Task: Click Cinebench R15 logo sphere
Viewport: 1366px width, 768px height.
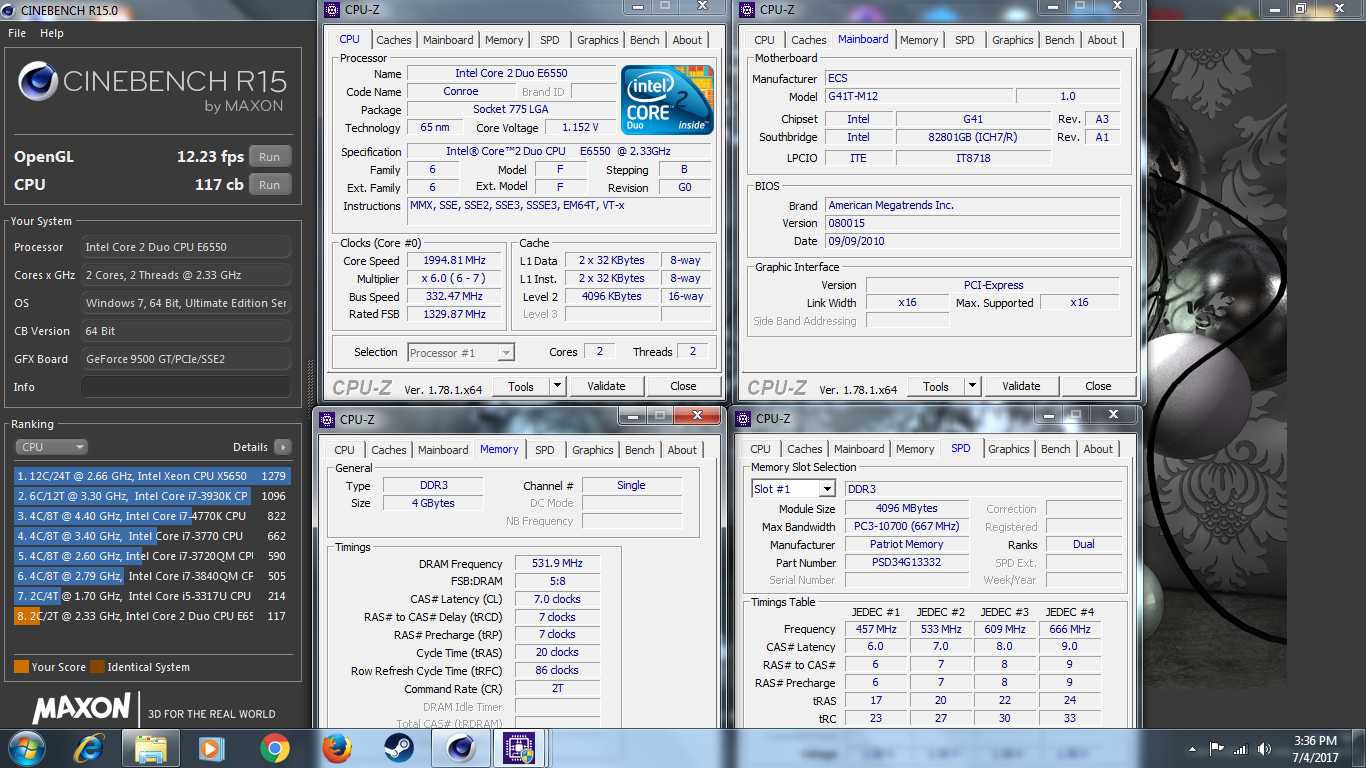Action: coord(38,82)
